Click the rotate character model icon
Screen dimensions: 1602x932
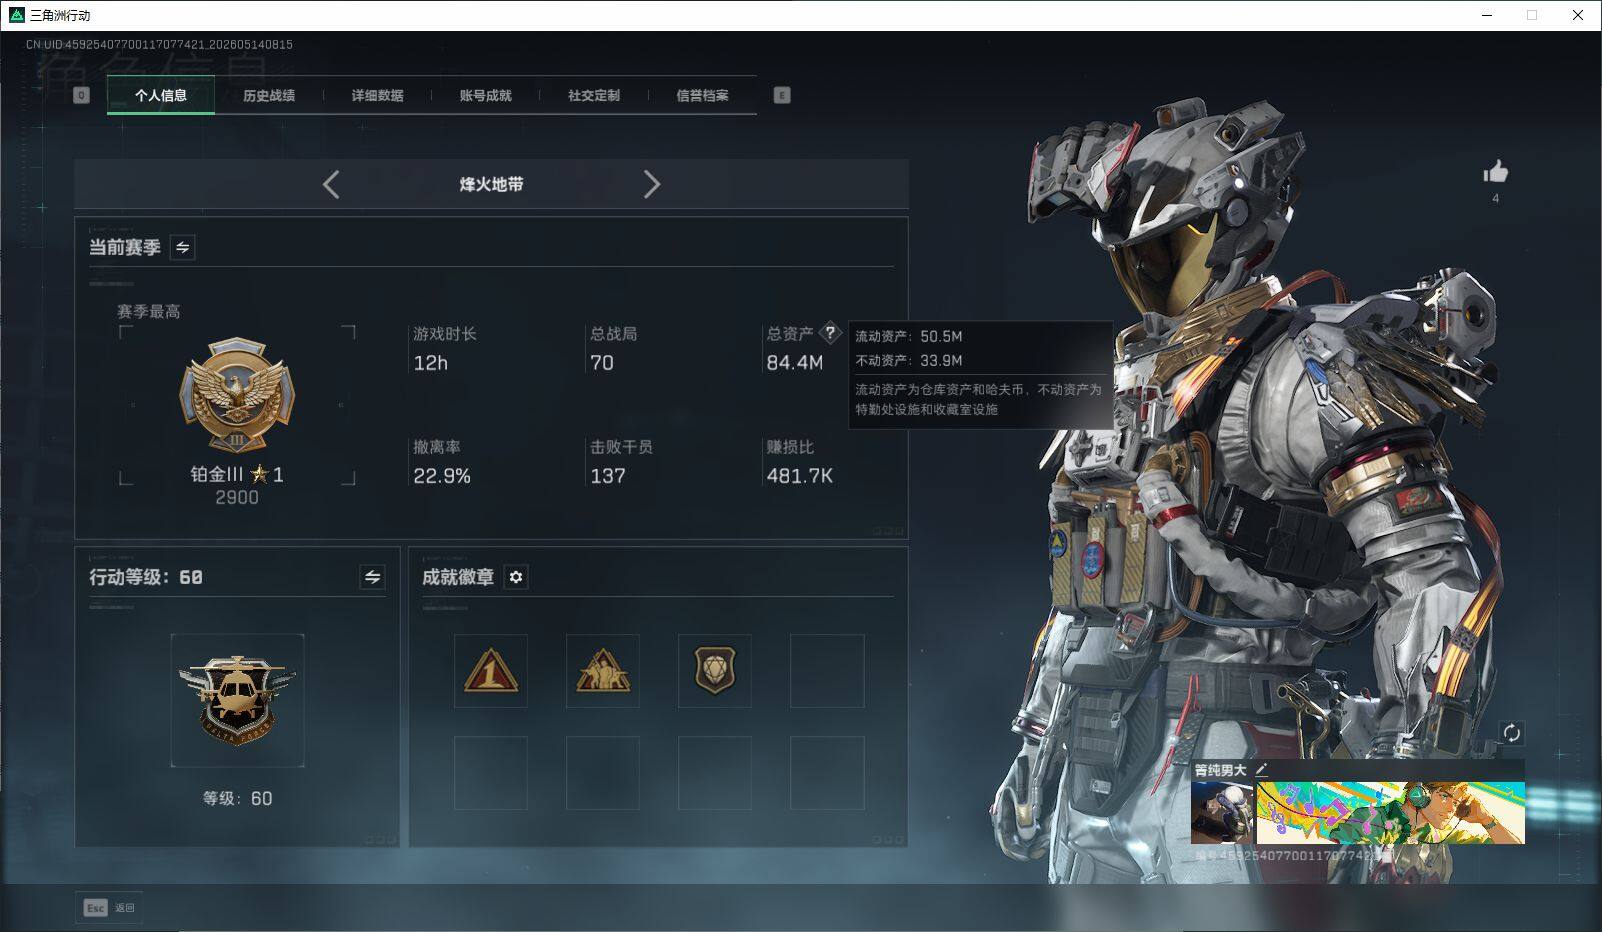point(1512,733)
